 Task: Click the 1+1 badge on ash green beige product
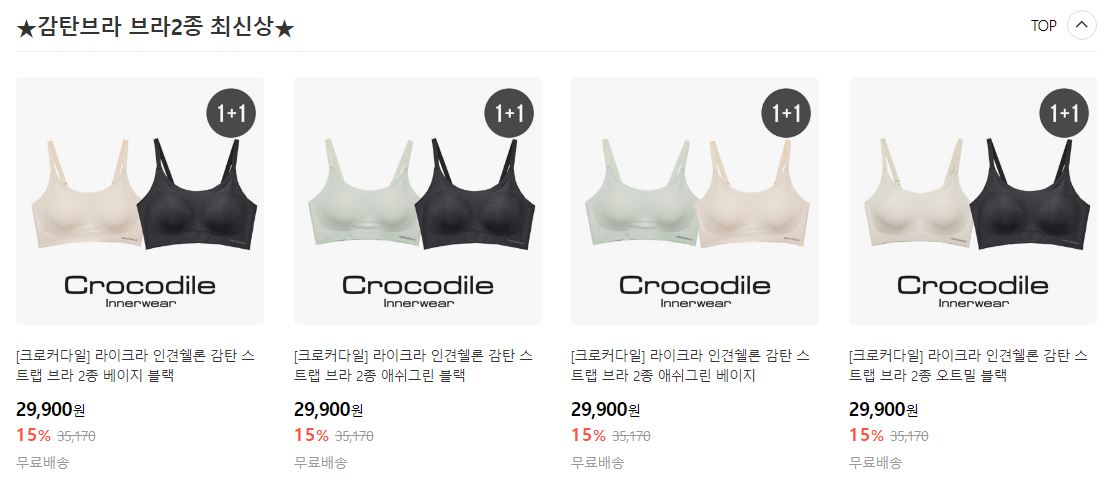[x=786, y=113]
